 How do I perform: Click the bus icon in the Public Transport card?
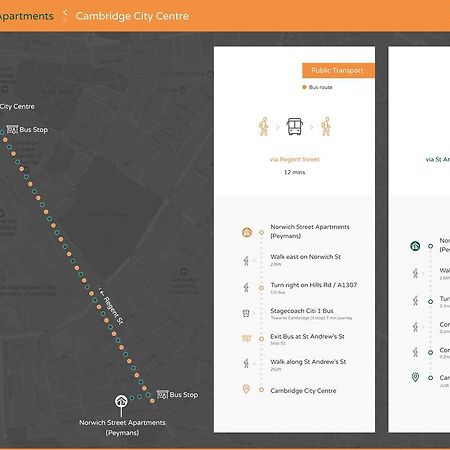pos(295,126)
